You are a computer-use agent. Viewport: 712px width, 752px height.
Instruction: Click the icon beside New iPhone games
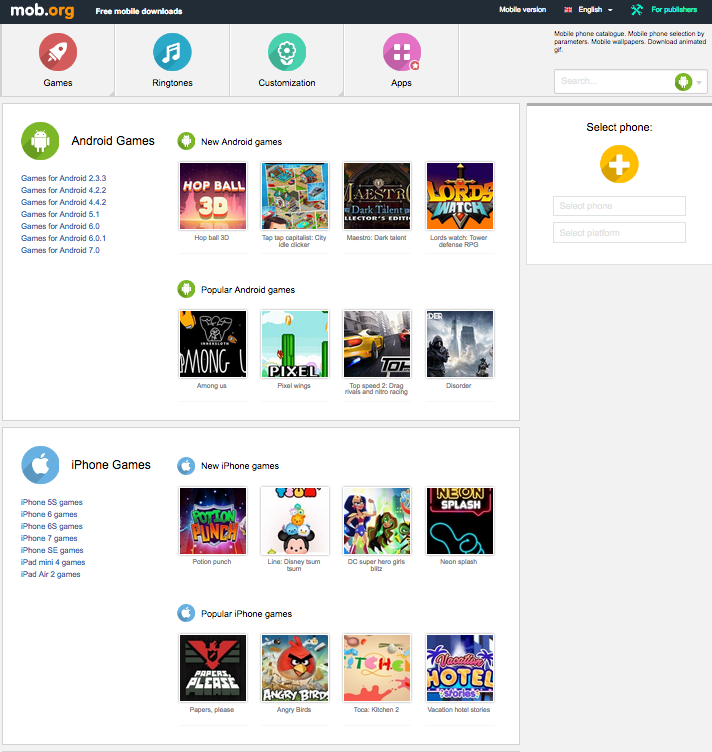coord(186,466)
